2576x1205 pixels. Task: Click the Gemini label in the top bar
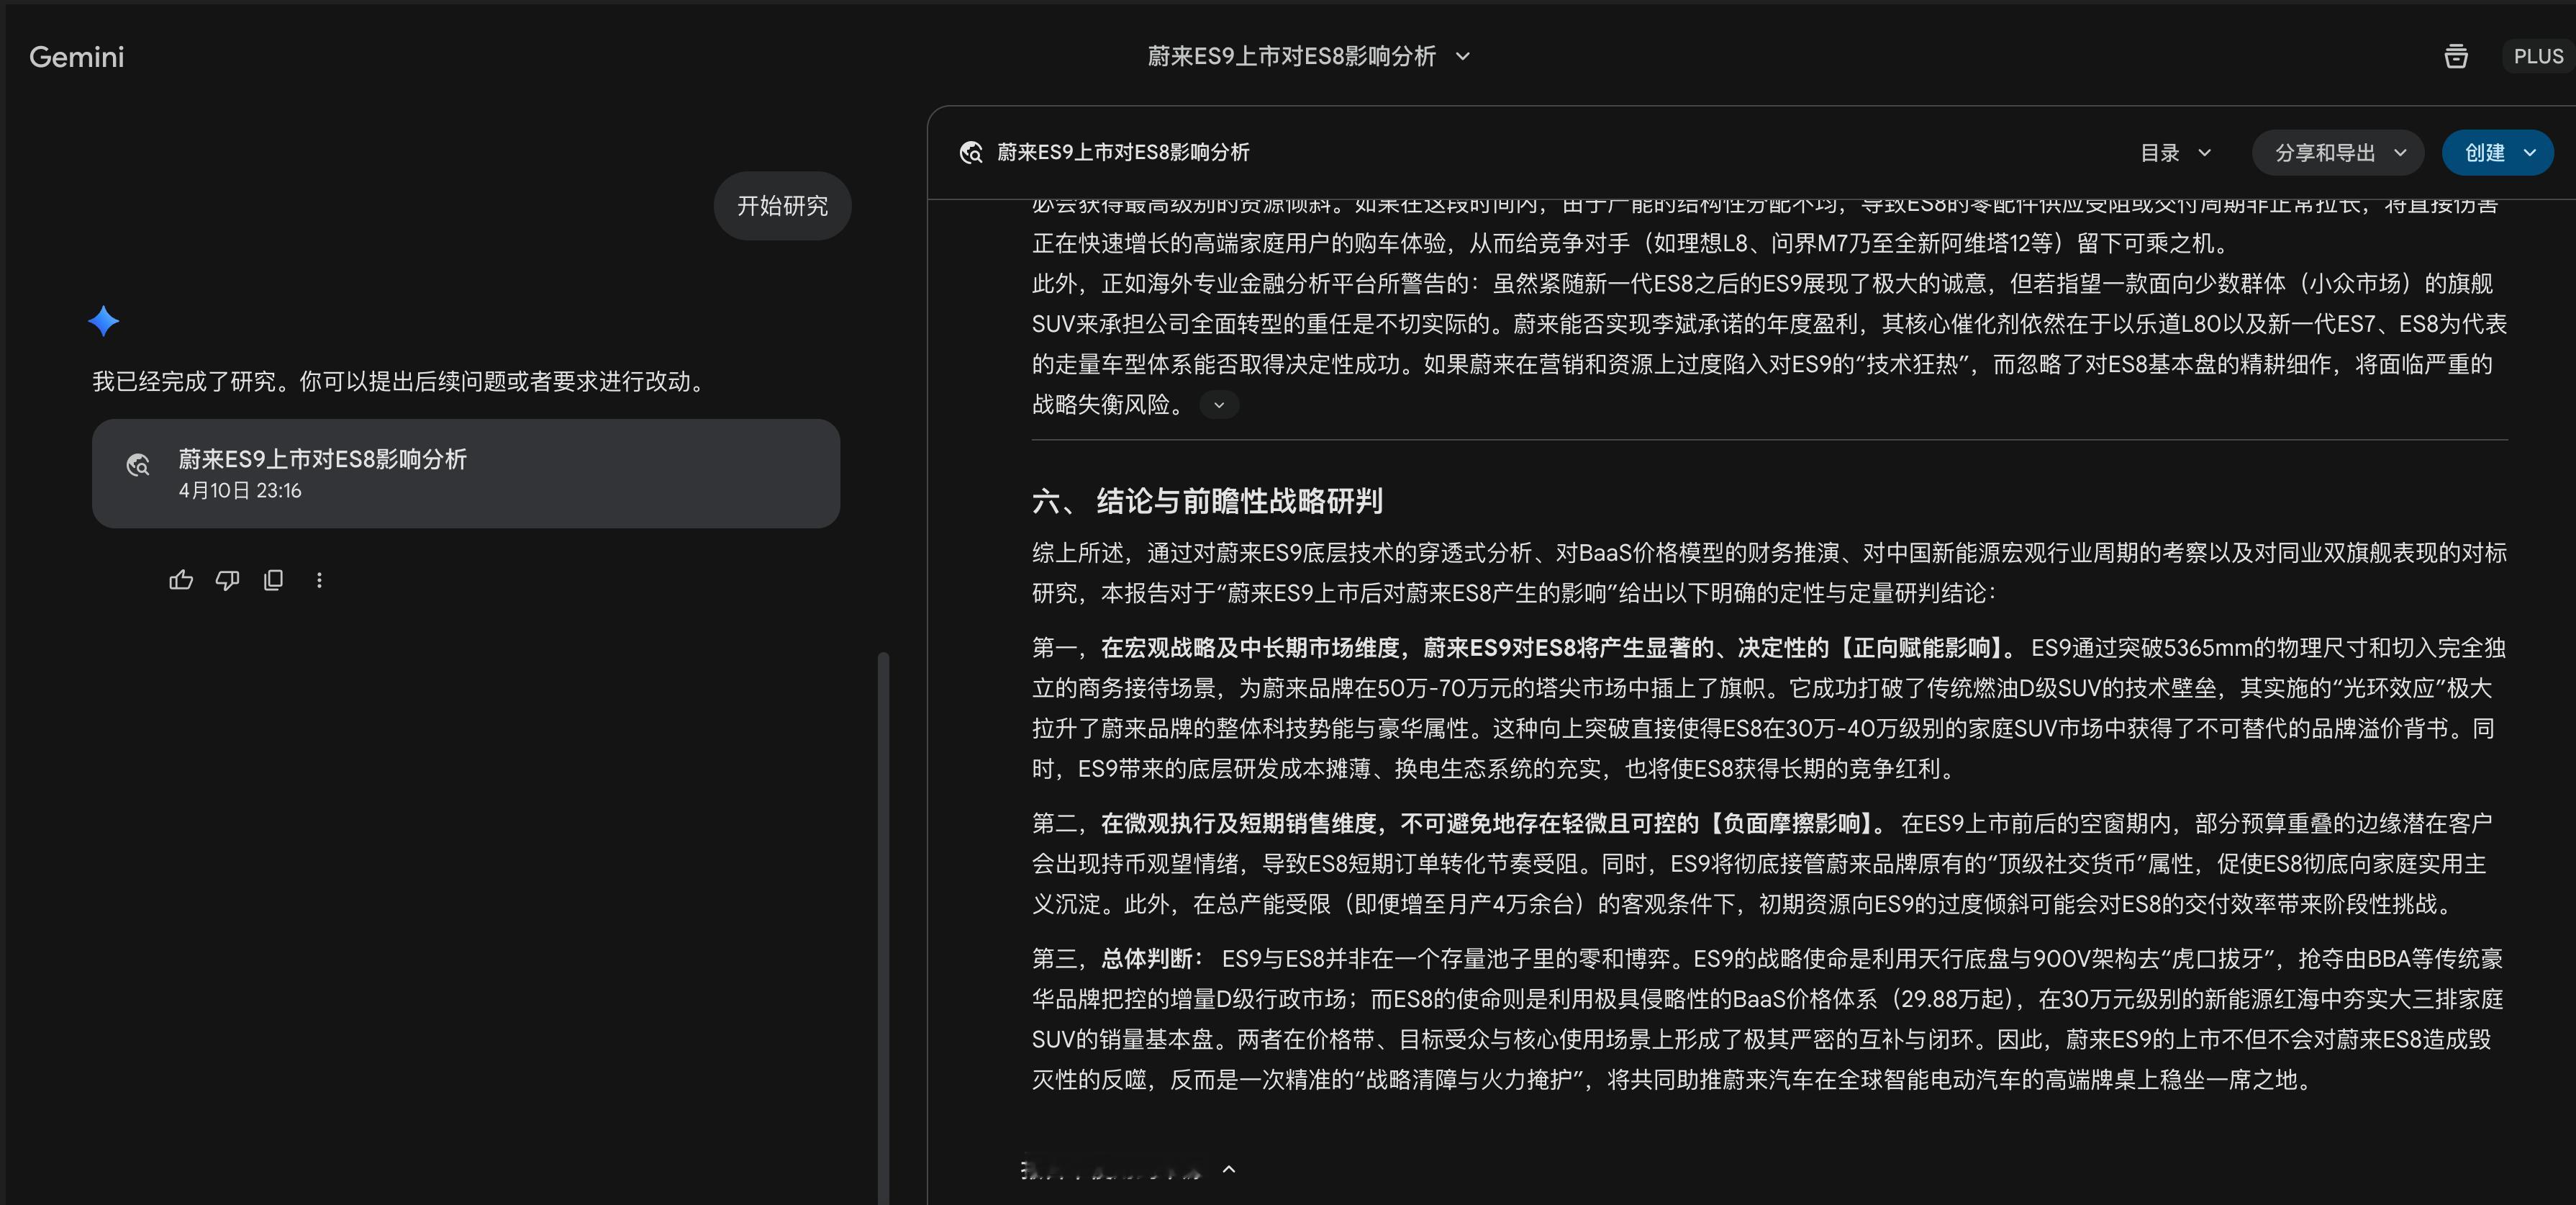tap(76, 57)
